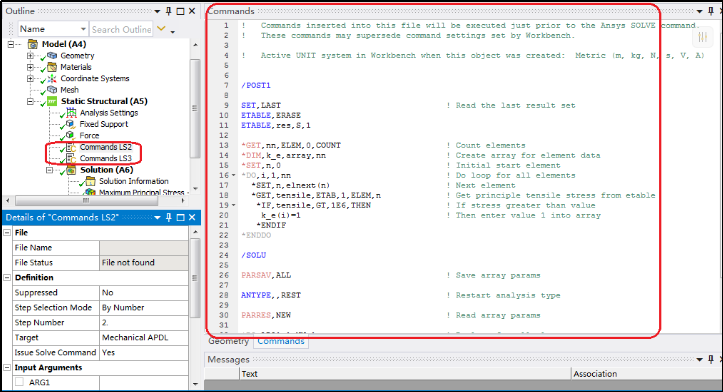The height and width of the screenshot is (392, 723).
Task: Select Solution Information in the tree
Action: pos(134,181)
